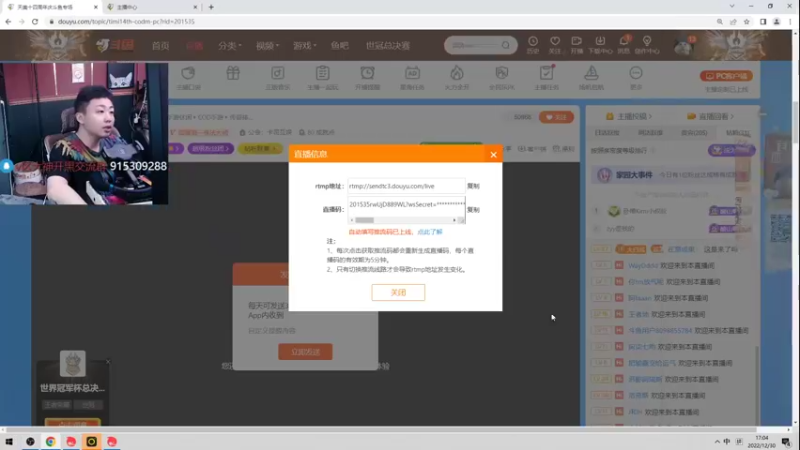This screenshot has height=450, width=800.
Task: Open Chrome from the Windows taskbar
Action: coord(51,441)
